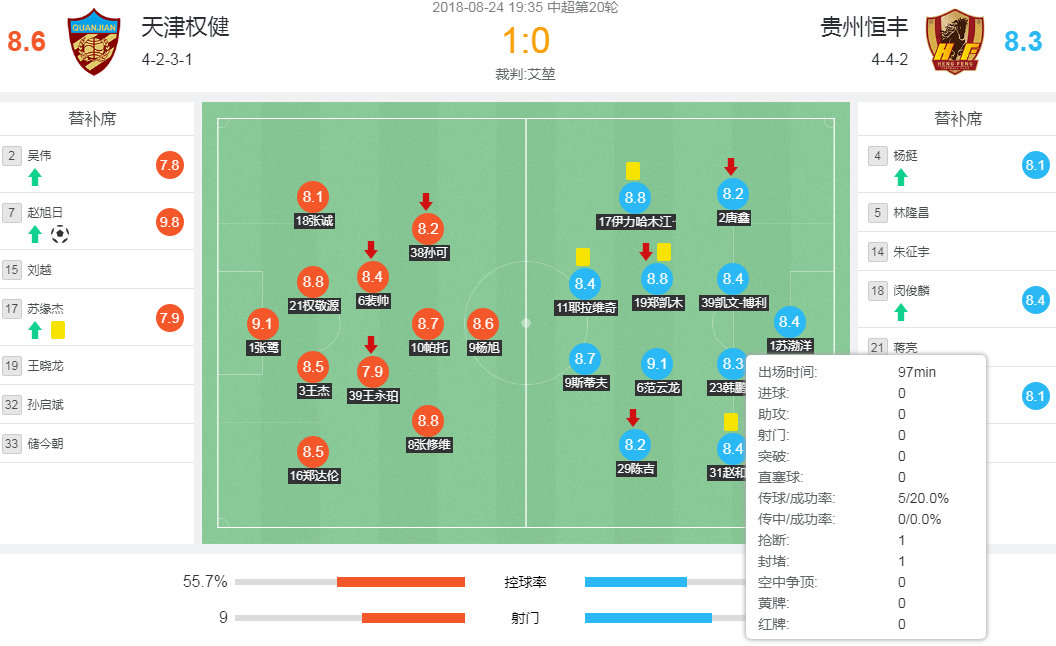Image resolution: width=1056 pixels, height=646 pixels.
Task: Click the Tianjin Quanjian team crest logo
Action: point(95,42)
